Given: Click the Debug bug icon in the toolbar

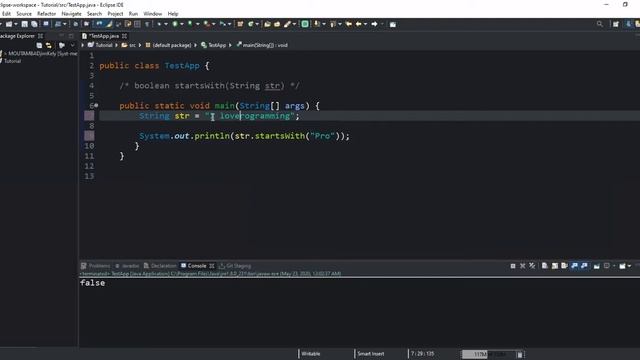Looking at the screenshot, I should click(159, 24).
